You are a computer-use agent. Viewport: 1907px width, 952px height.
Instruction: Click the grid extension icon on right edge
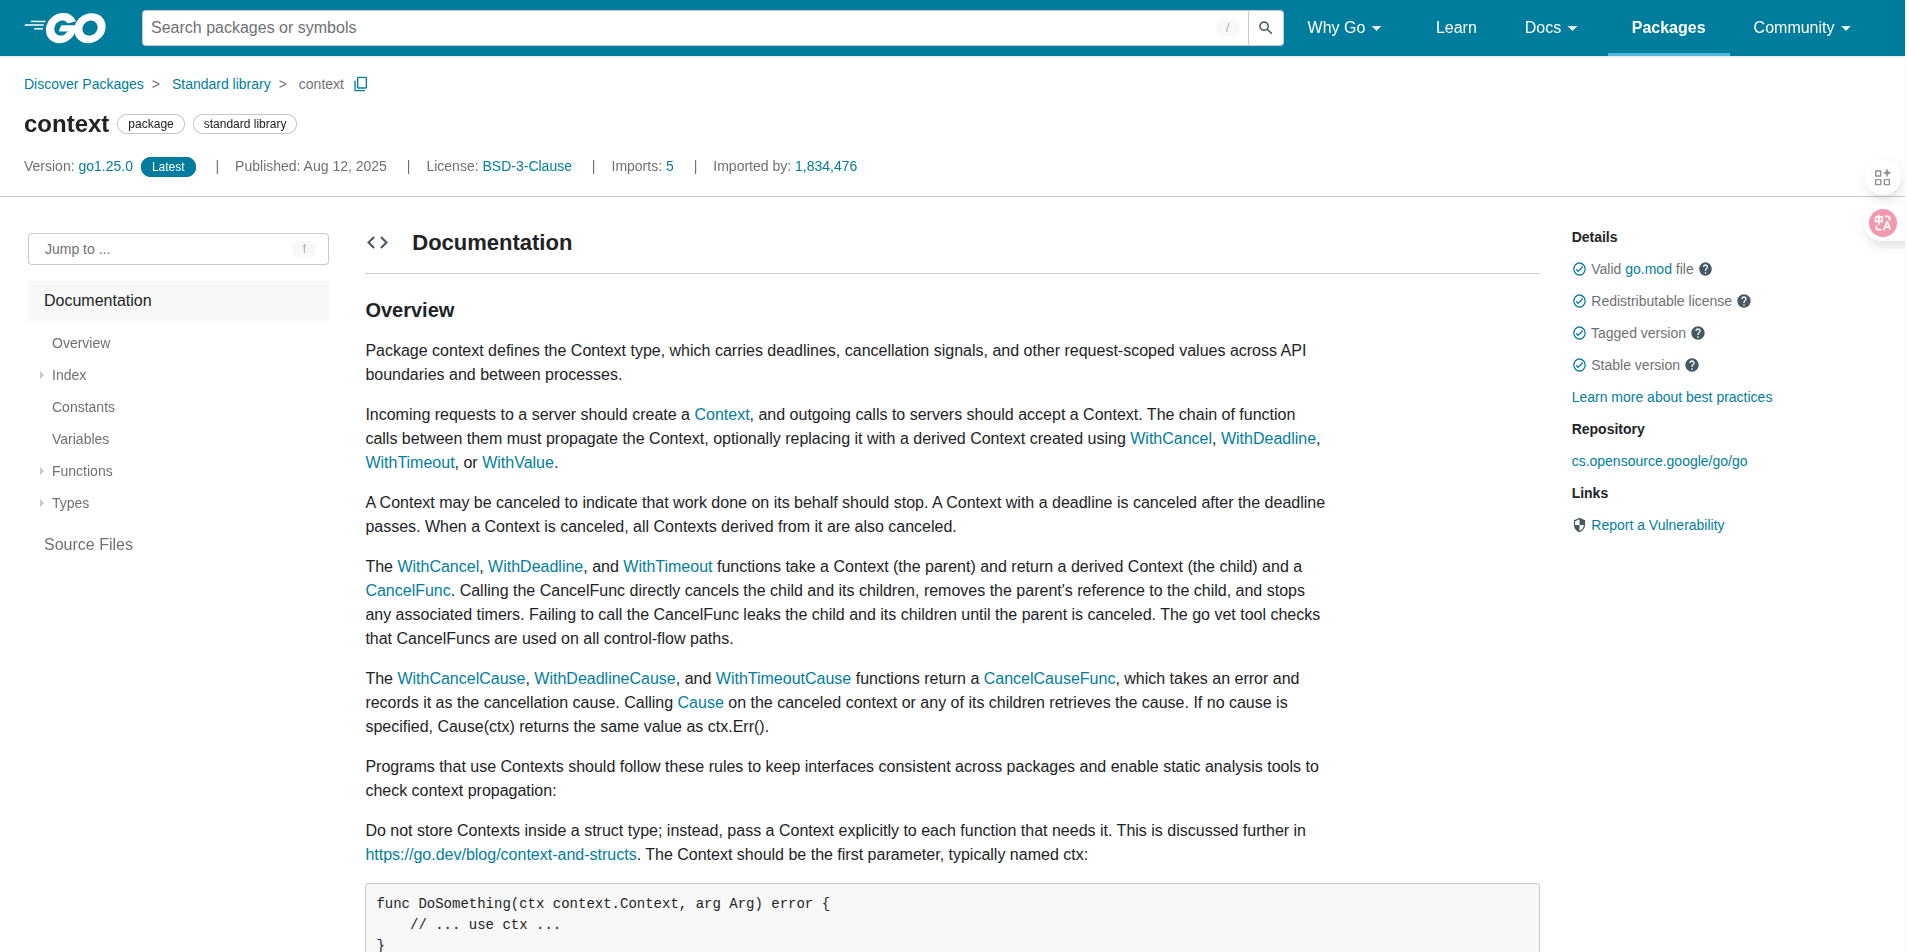(x=1882, y=177)
